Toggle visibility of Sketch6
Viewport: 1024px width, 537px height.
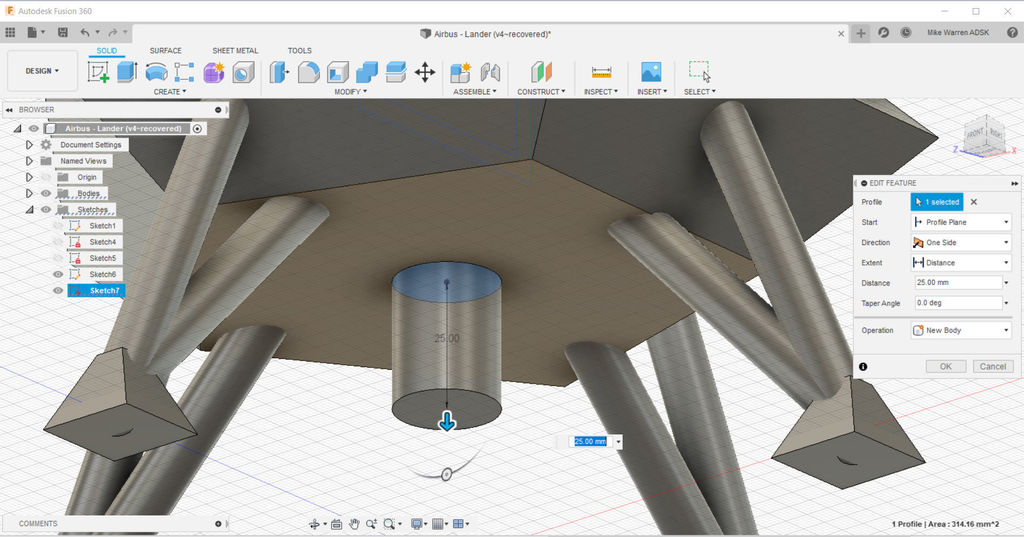[x=58, y=274]
